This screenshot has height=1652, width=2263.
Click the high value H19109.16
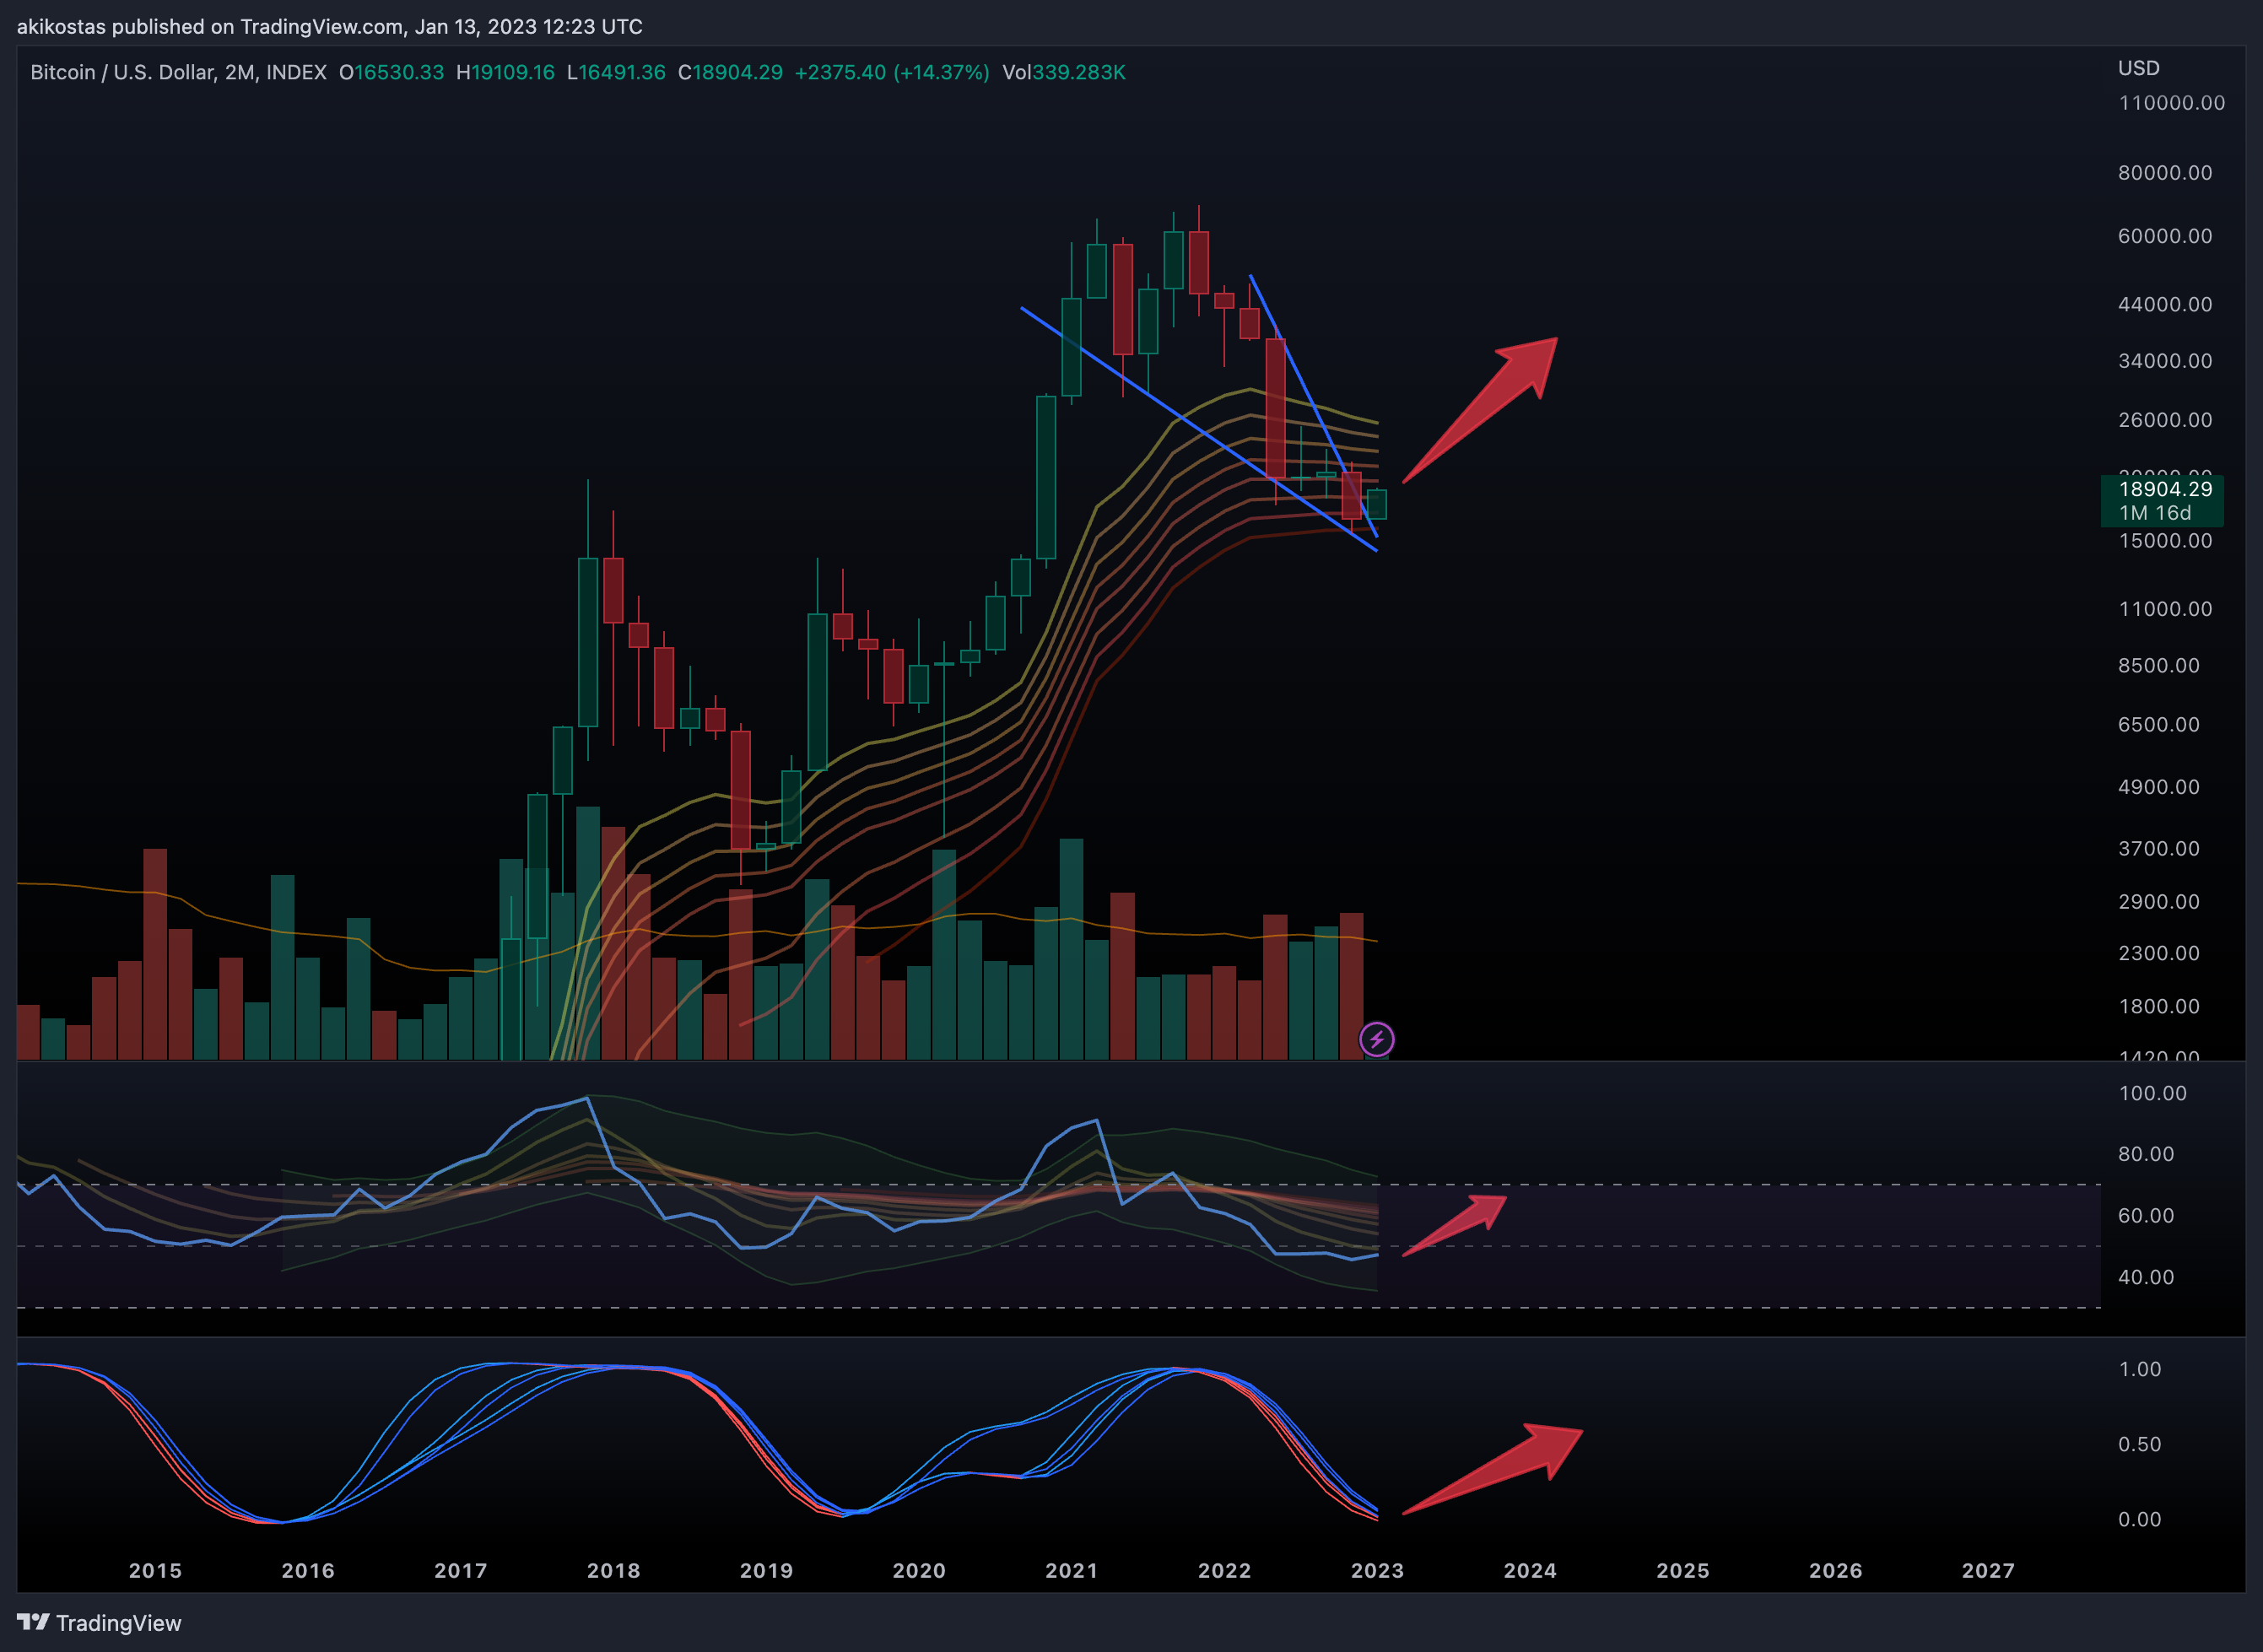click(505, 72)
